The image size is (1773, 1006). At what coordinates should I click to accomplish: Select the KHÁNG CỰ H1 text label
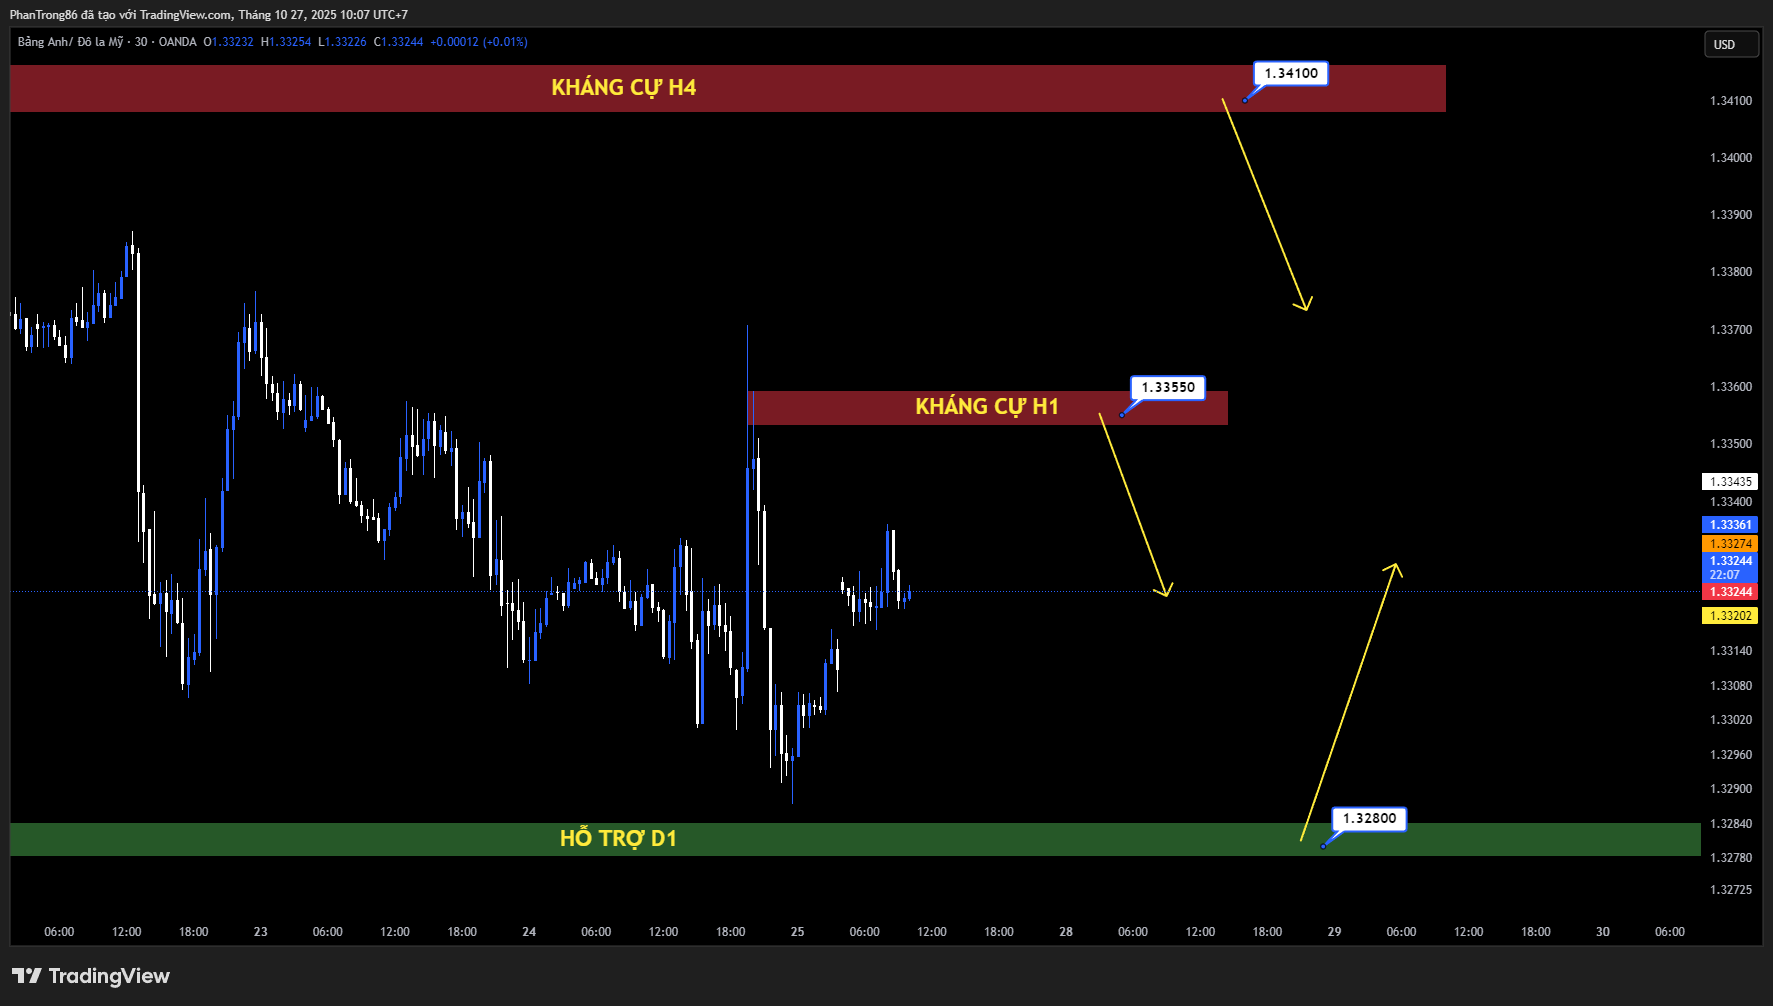point(986,407)
